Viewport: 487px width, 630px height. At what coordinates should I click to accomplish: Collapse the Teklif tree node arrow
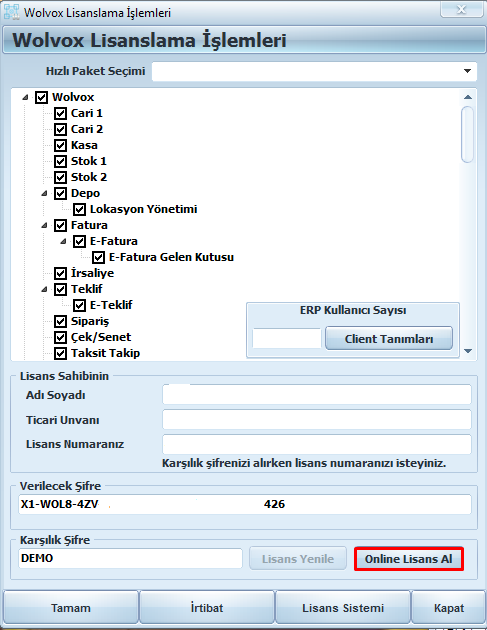(x=44, y=289)
